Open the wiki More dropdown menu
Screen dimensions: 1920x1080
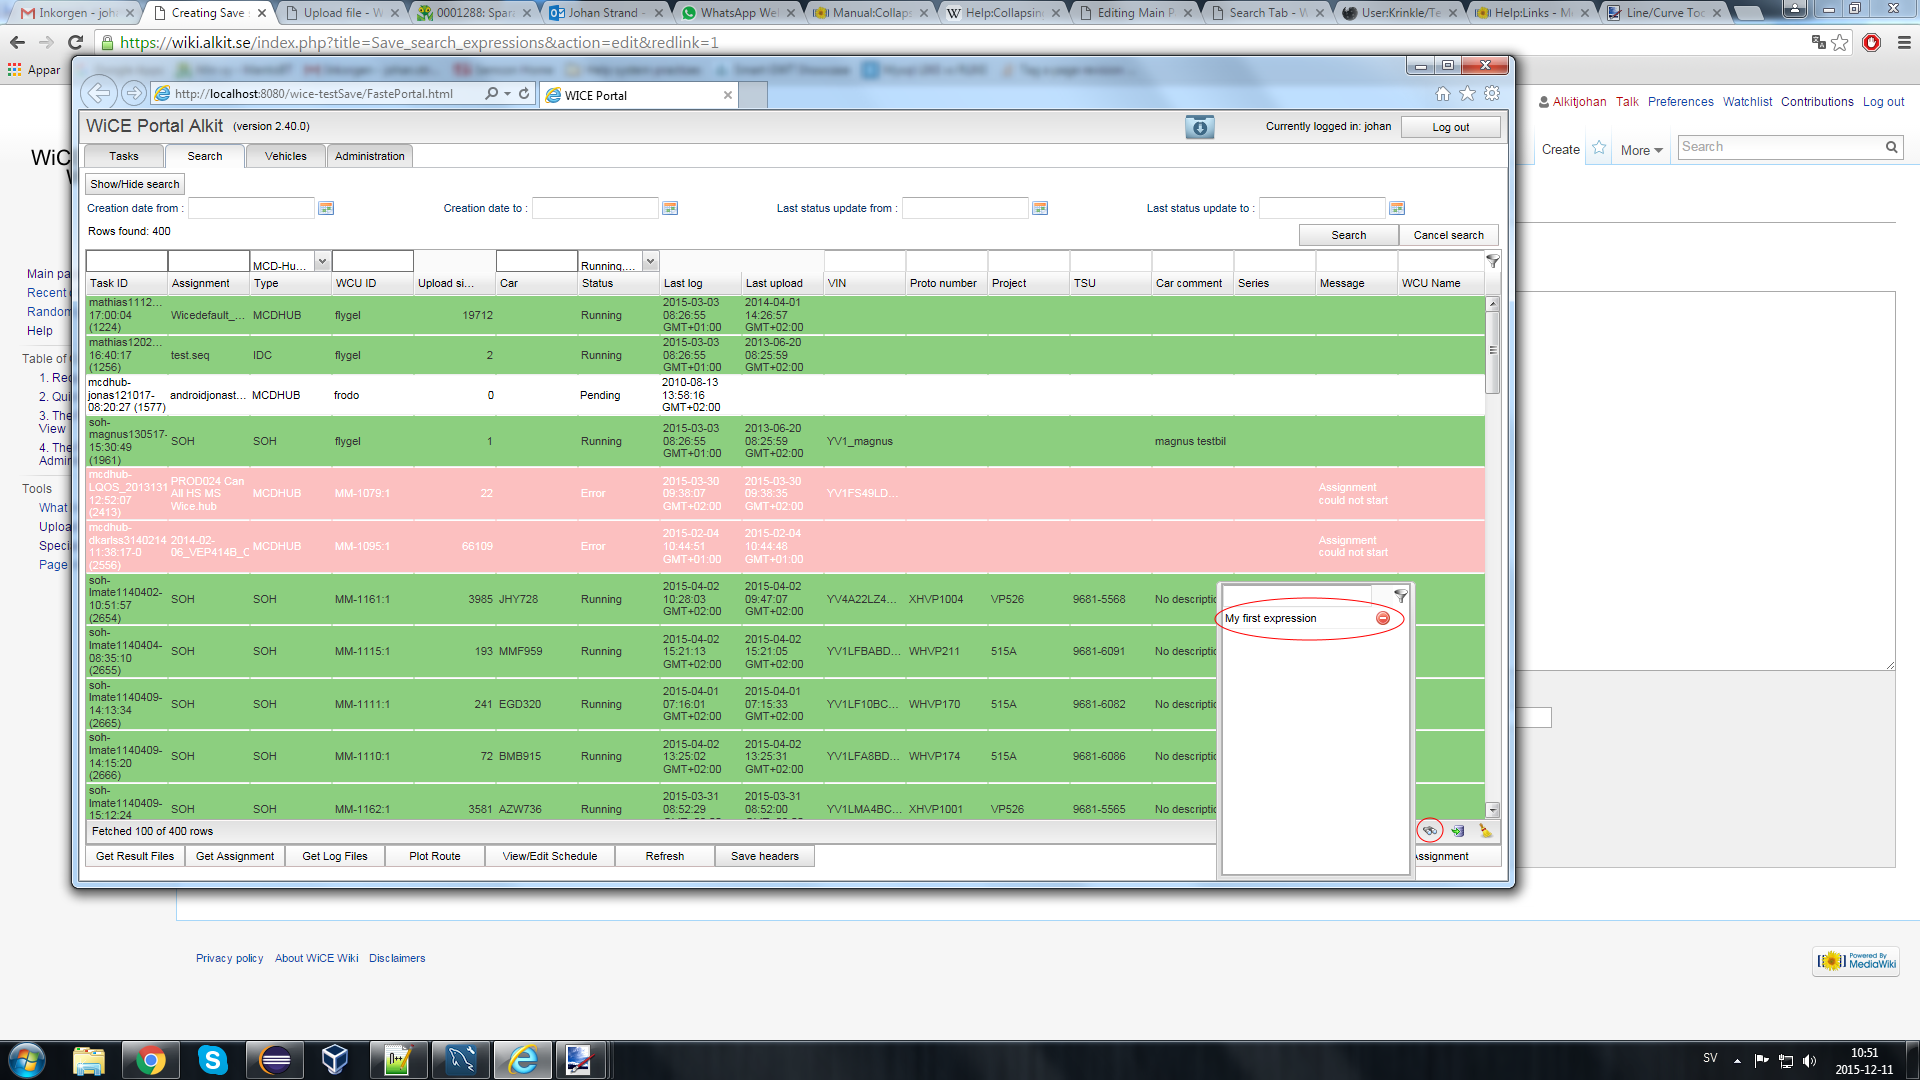(1641, 150)
